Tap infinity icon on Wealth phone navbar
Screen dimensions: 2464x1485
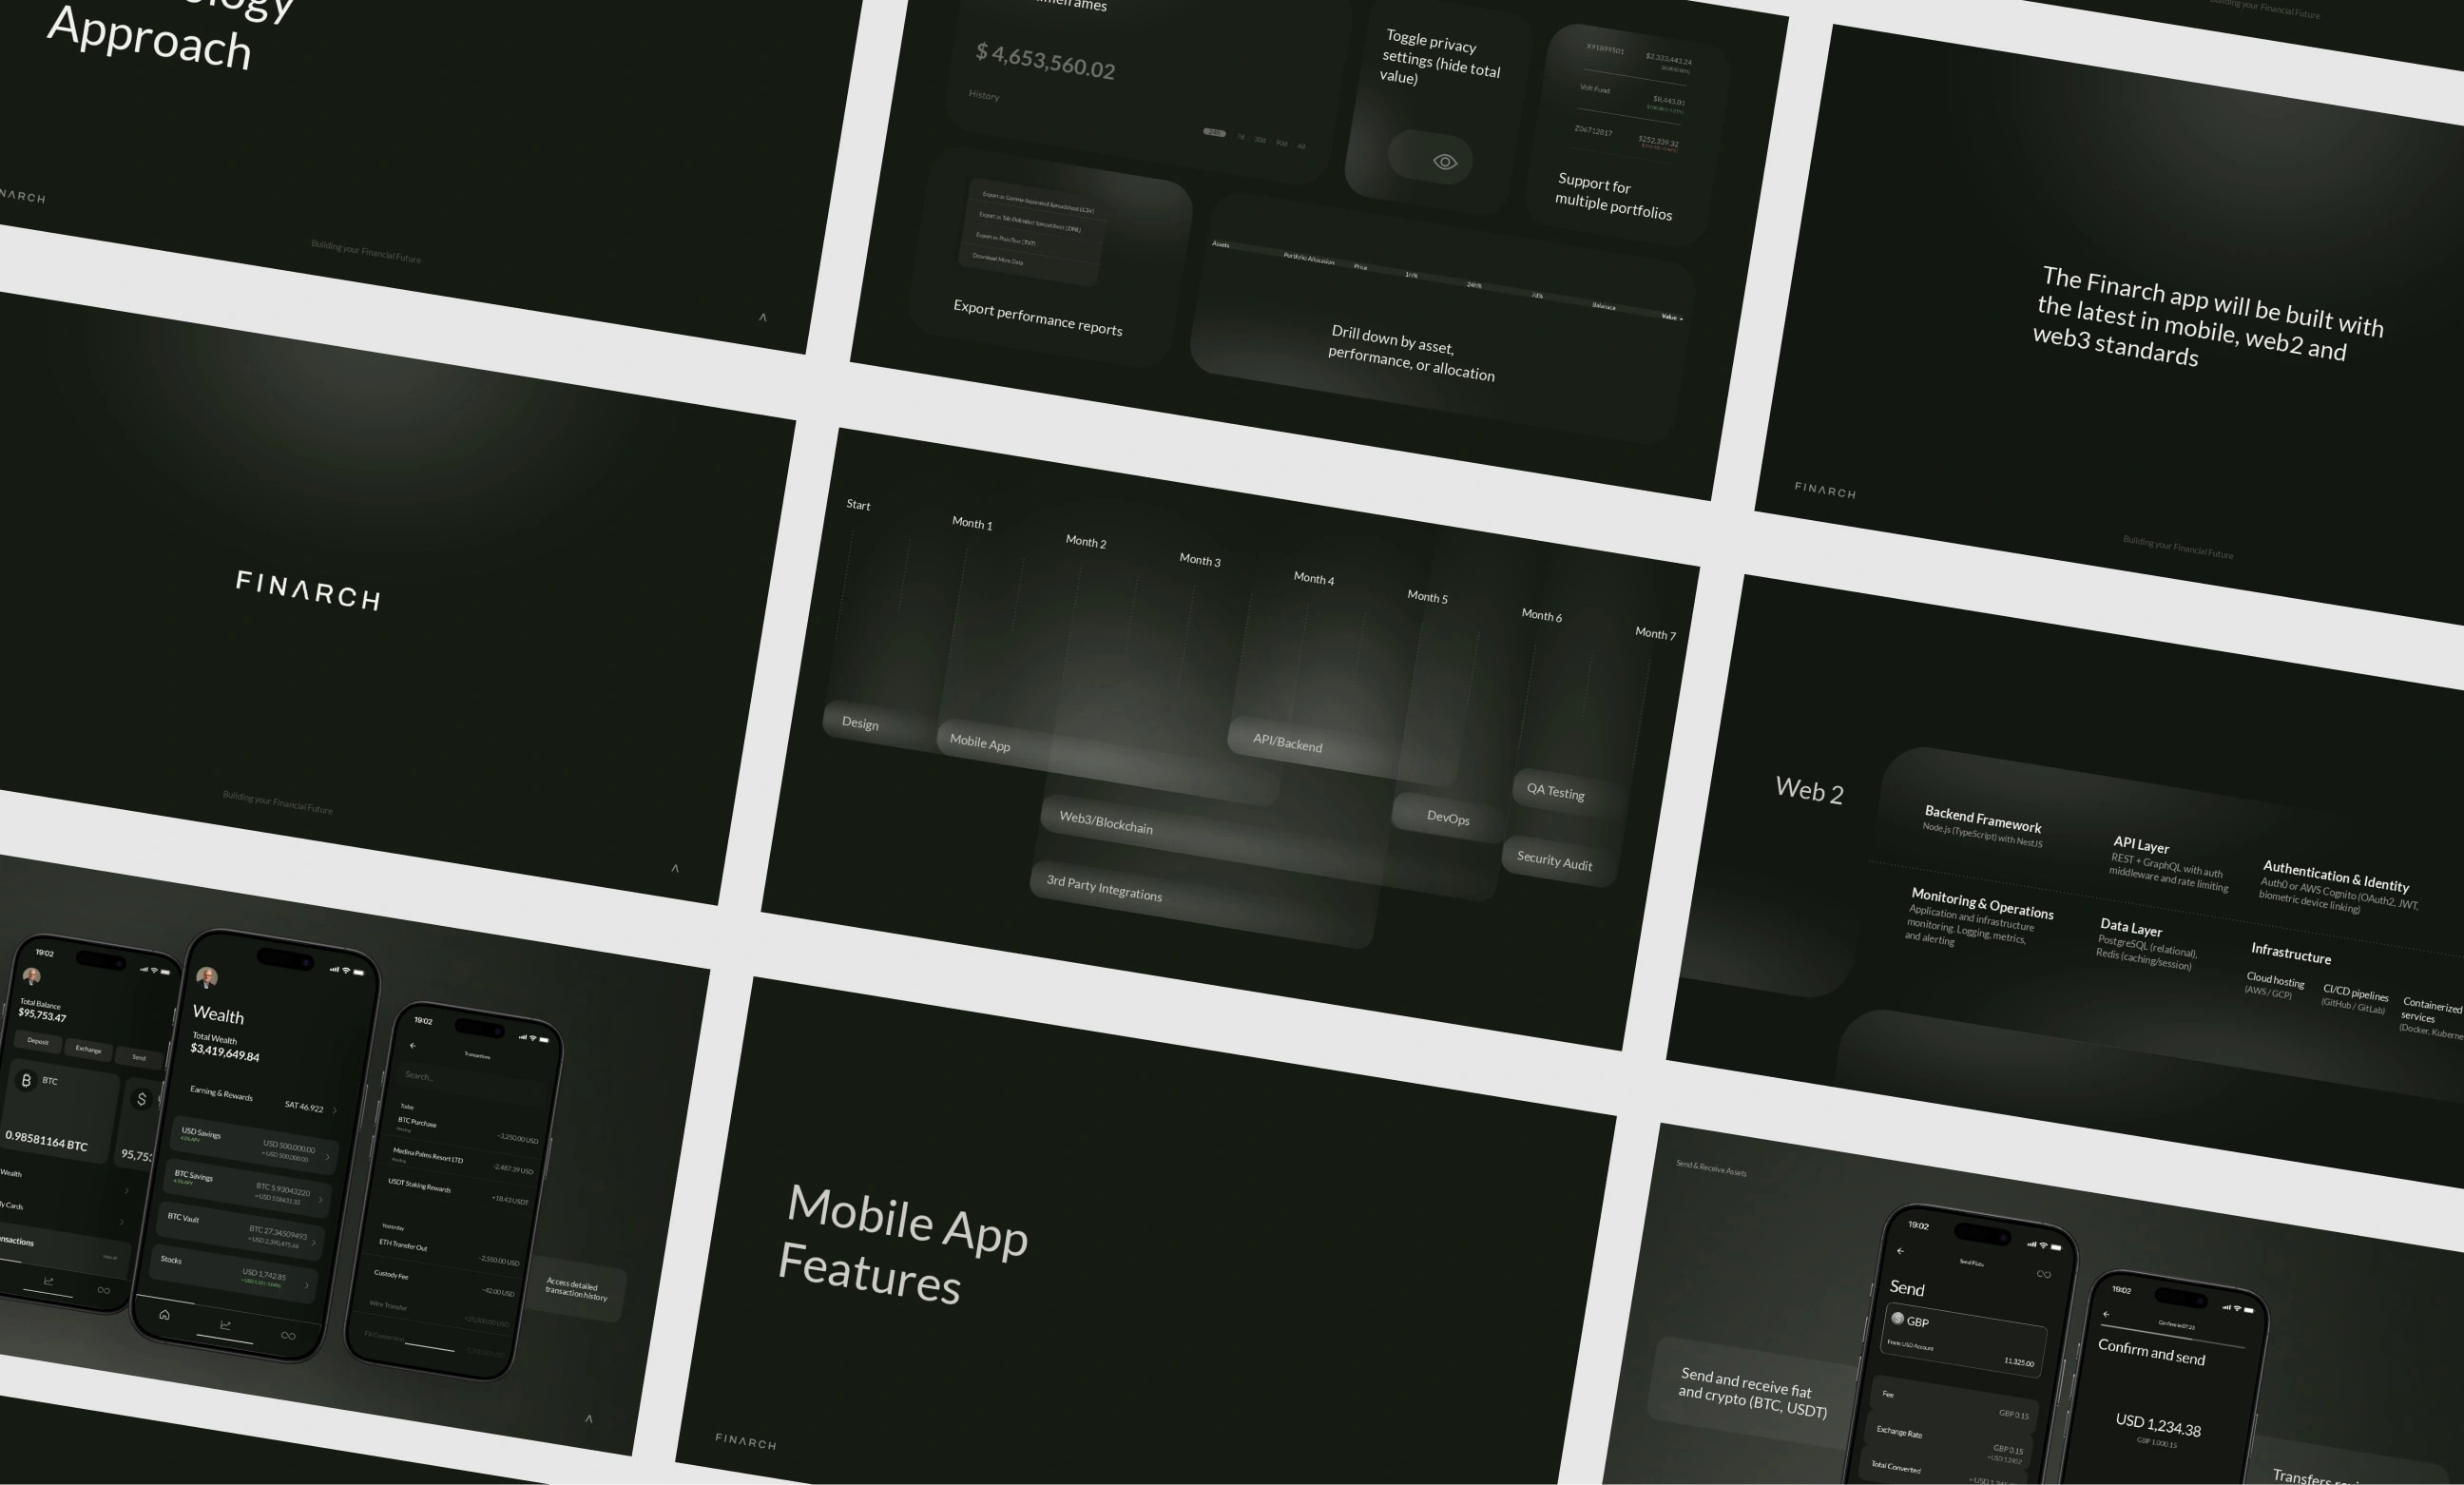[288, 1336]
